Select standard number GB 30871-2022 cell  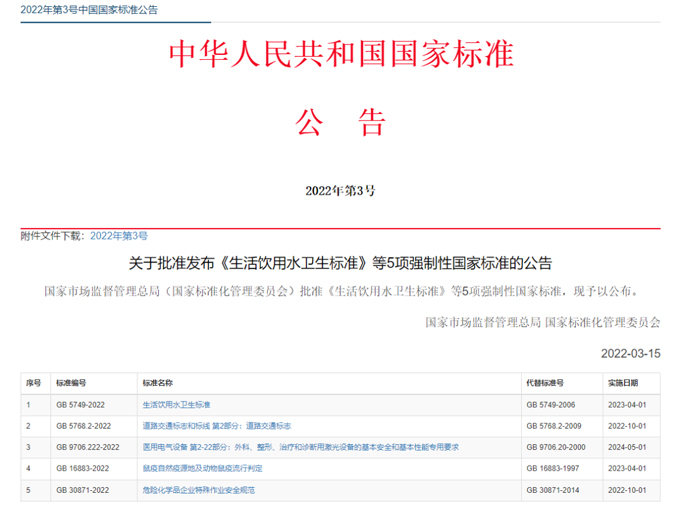click(83, 489)
